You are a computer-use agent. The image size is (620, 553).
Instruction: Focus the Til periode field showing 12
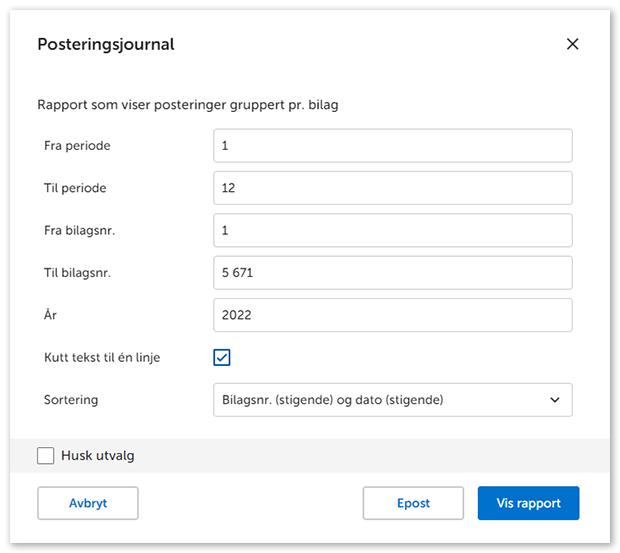click(x=392, y=188)
